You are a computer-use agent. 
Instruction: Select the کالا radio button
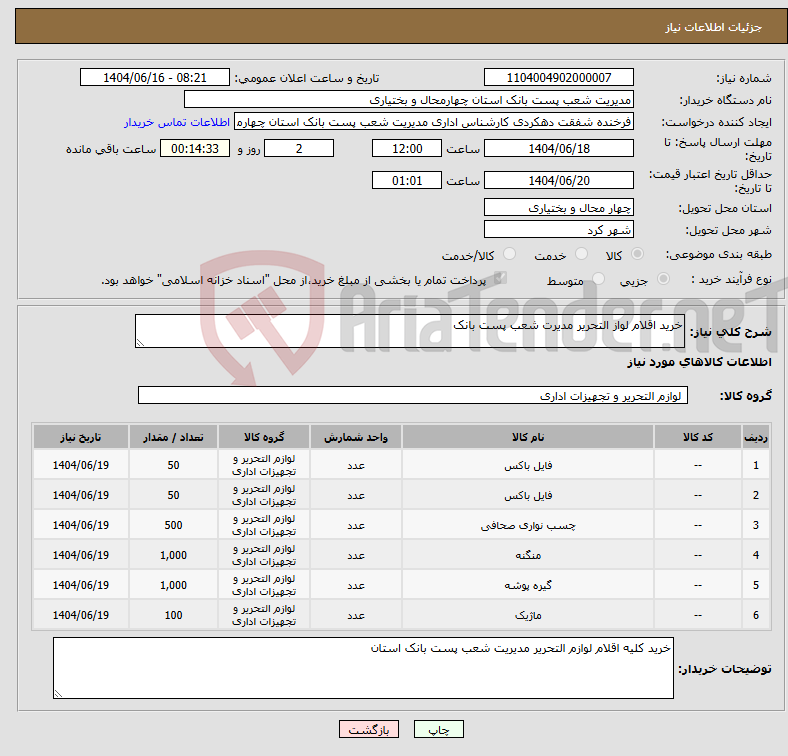point(637,254)
